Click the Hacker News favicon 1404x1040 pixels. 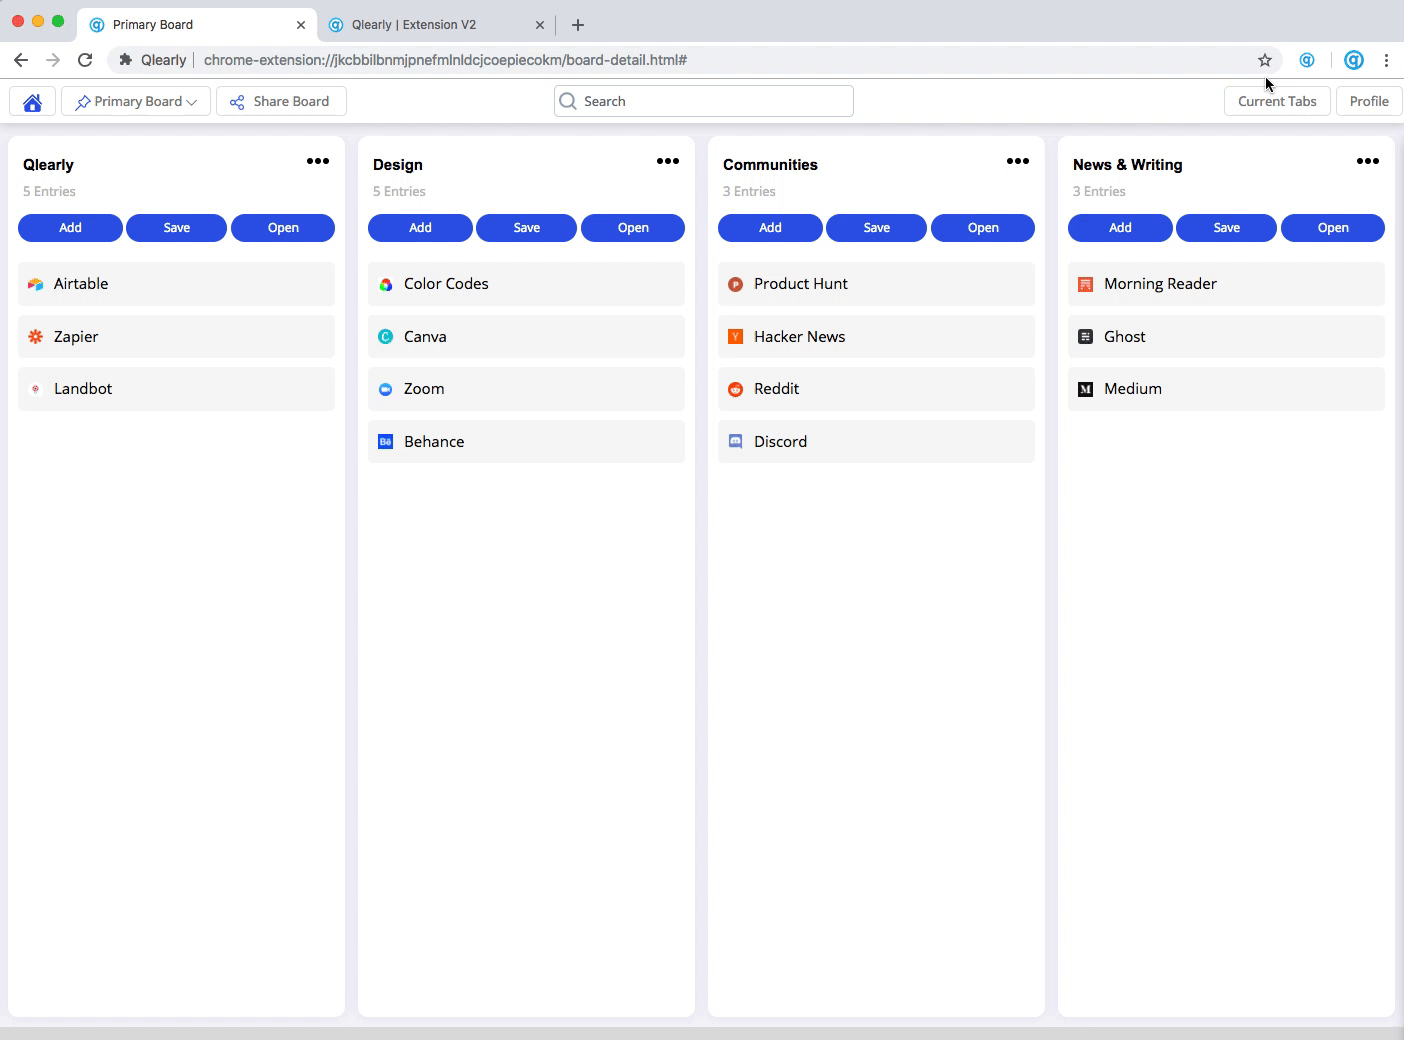point(735,337)
